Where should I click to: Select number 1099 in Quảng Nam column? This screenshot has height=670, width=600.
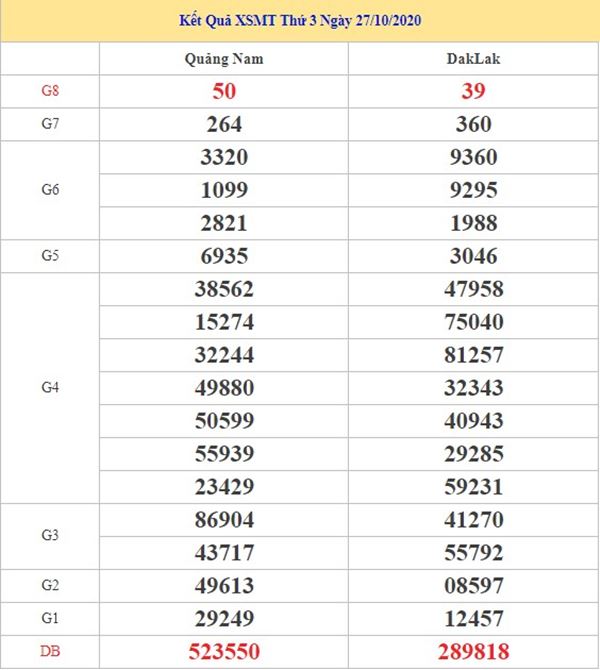224,190
